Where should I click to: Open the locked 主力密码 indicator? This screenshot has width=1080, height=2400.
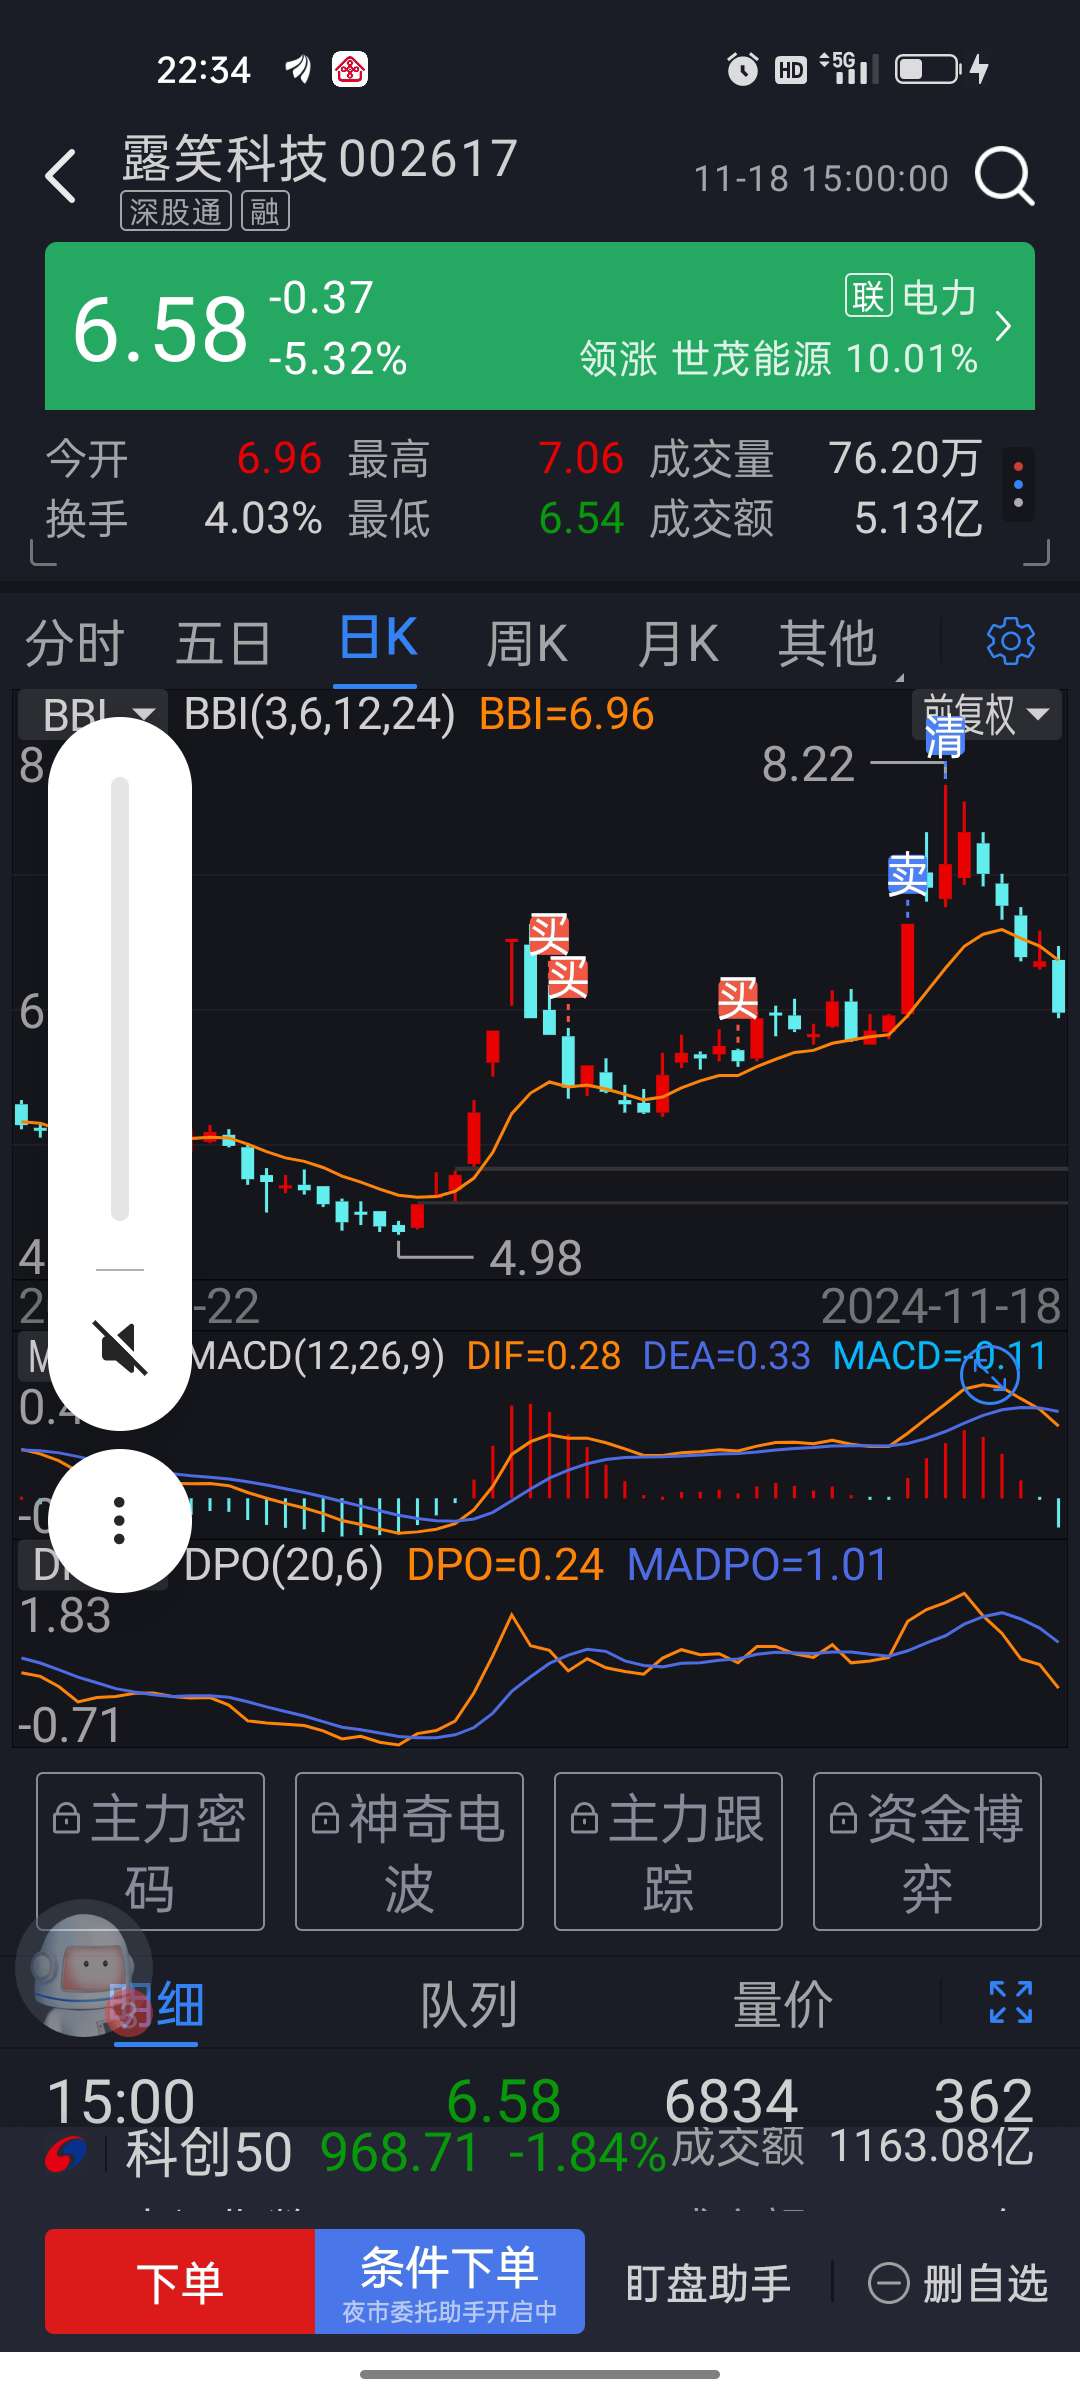coord(151,1851)
